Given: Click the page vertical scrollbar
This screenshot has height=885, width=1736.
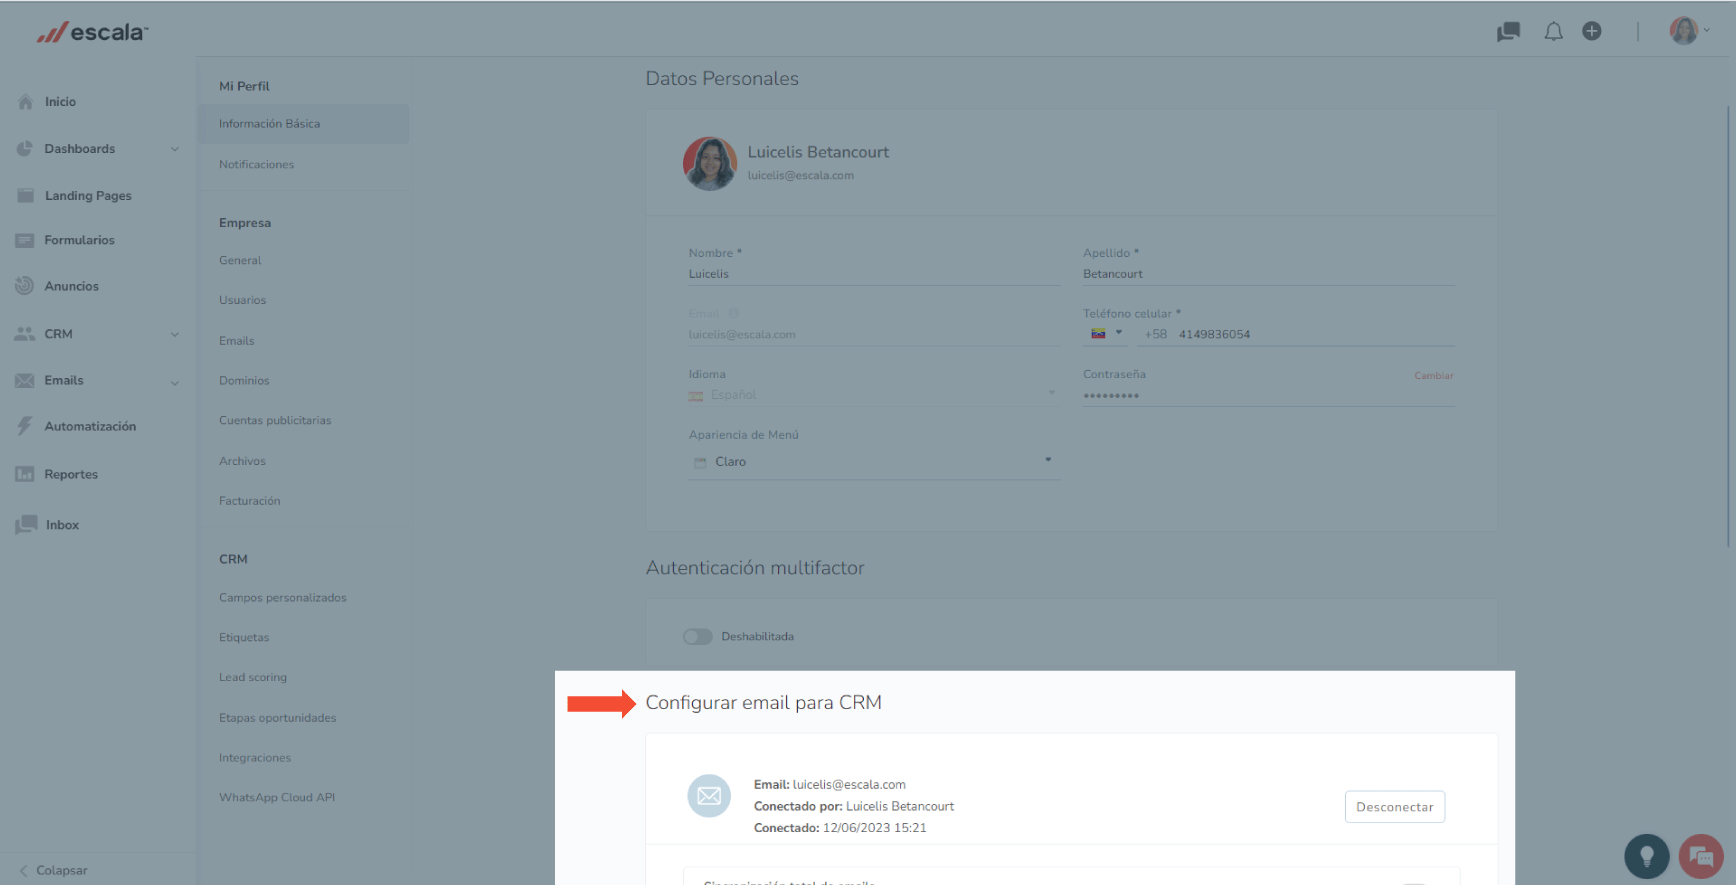Looking at the screenshot, I should point(1729,325).
